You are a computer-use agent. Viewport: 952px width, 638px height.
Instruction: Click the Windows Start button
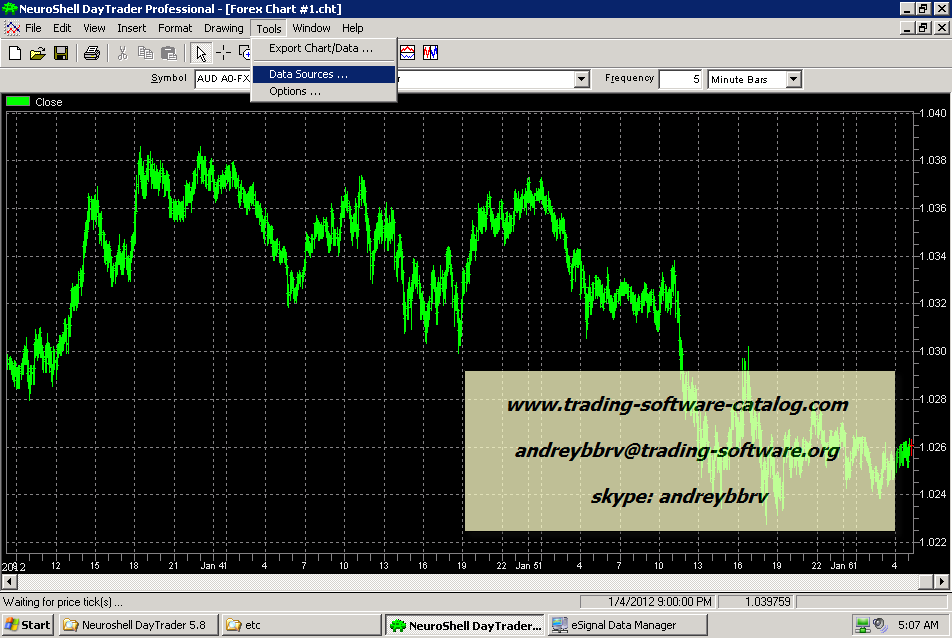pyautogui.click(x=28, y=625)
